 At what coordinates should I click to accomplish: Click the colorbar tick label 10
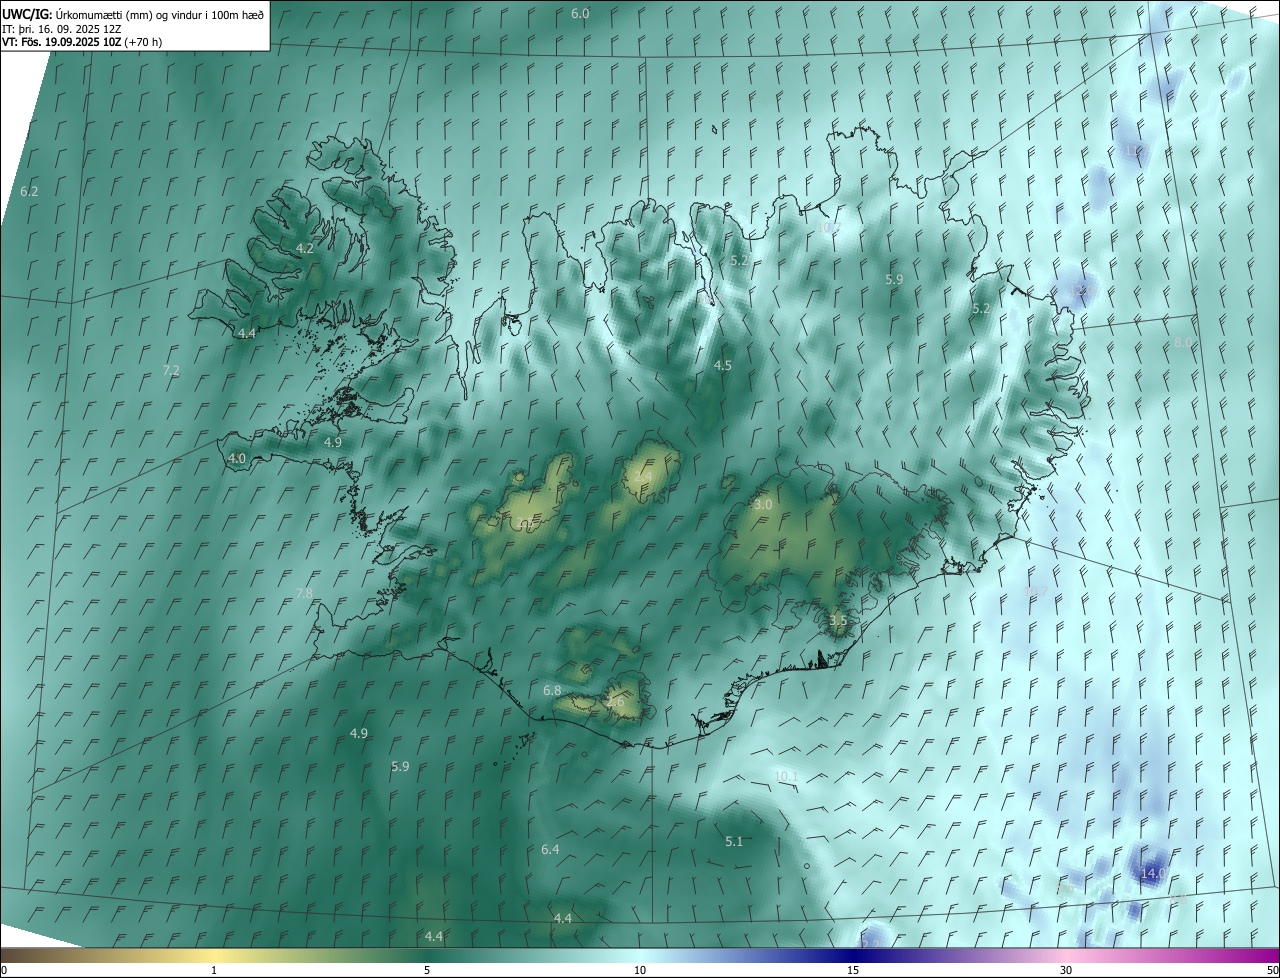[x=640, y=970]
